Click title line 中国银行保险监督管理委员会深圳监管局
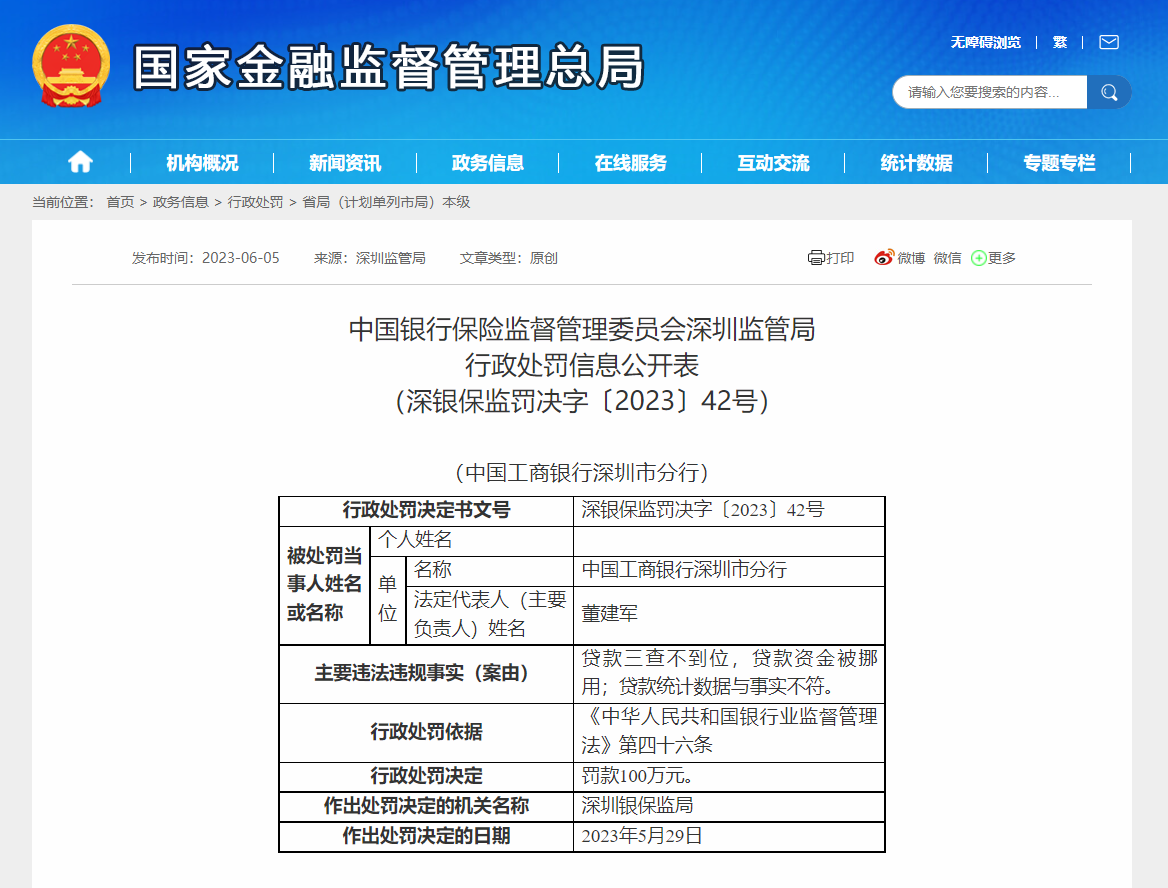Image resolution: width=1168 pixels, height=888 pixels. (x=582, y=329)
